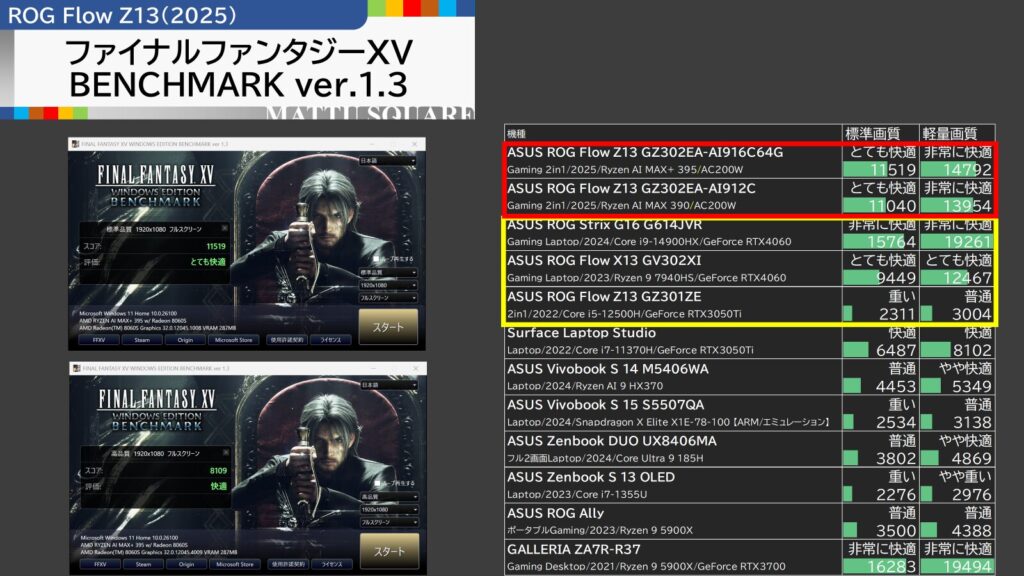The image size is (1024, 576).
Task: Select the ASUS ROG Strix G16 G614JVR row name
Action: point(604,225)
